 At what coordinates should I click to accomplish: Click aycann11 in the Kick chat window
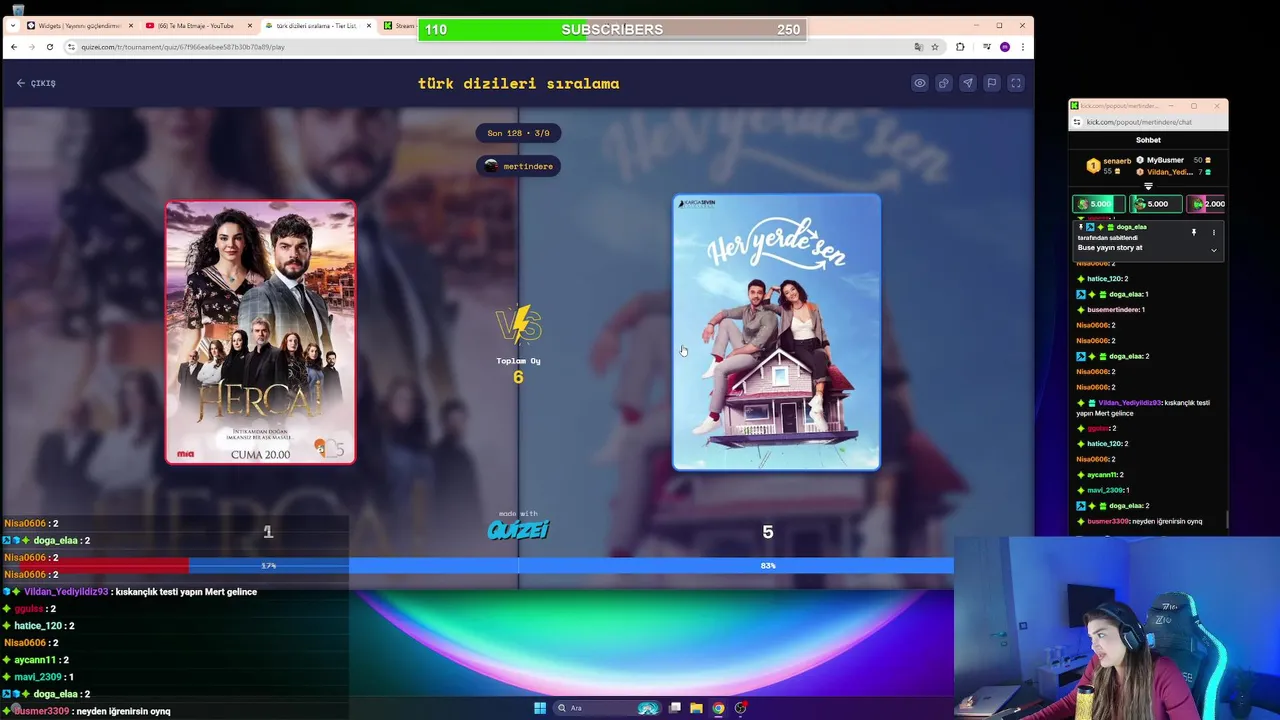tap(1101, 475)
